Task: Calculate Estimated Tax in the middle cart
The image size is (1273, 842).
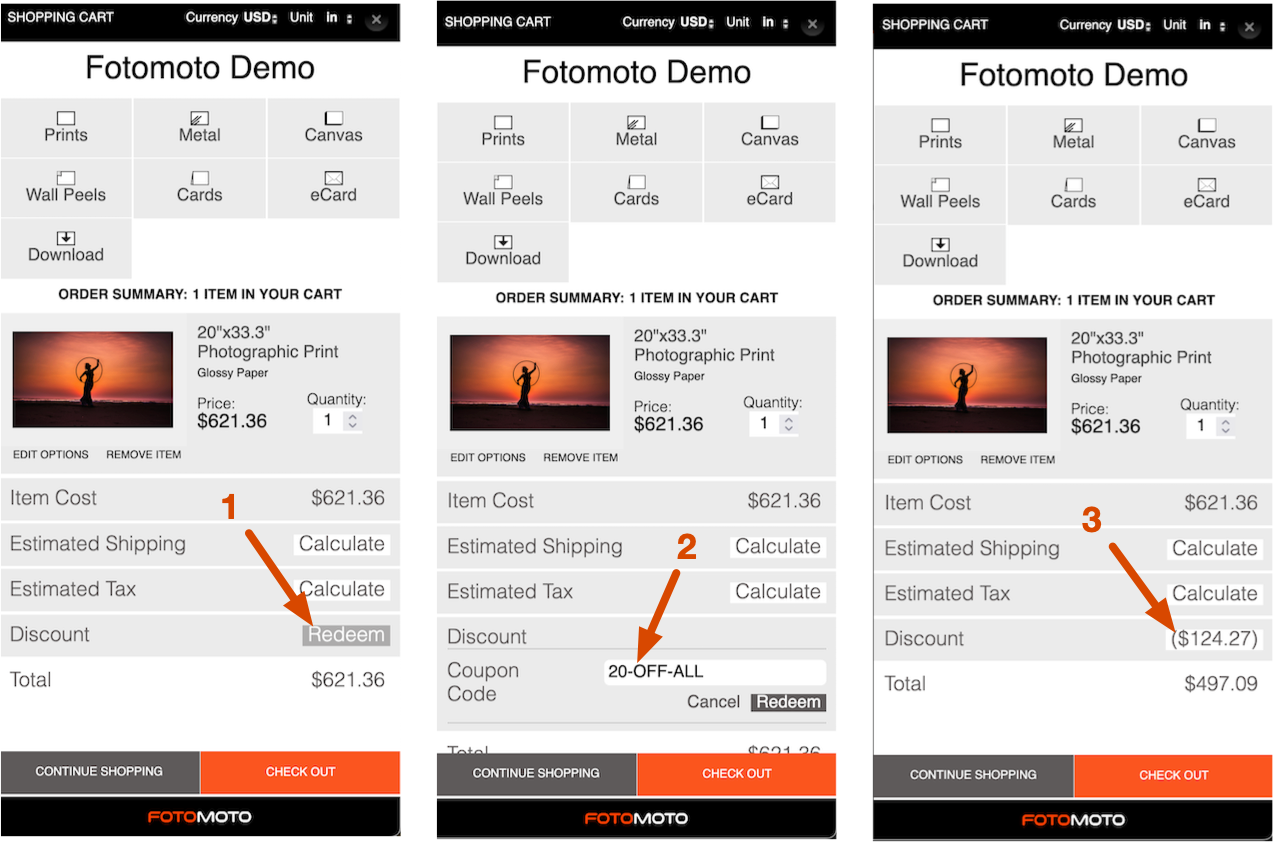Action: (x=778, y=592)
